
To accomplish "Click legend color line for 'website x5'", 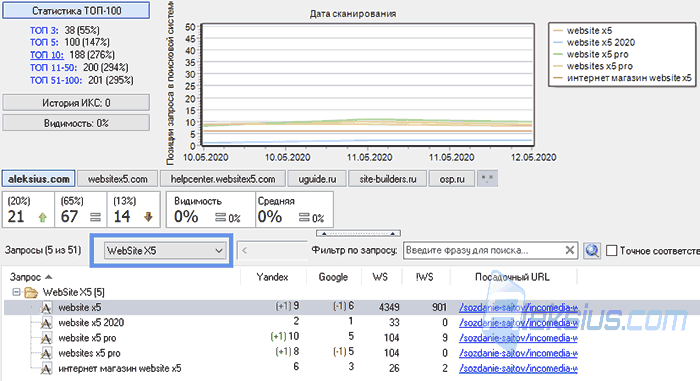I will [x=558, y=31].
